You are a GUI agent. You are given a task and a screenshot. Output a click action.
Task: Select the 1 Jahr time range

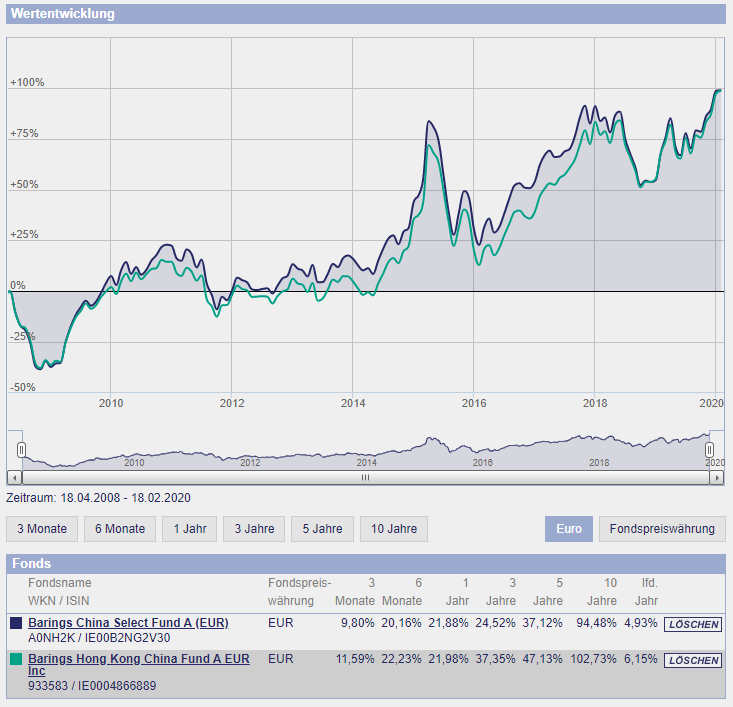tap(189, 529)
